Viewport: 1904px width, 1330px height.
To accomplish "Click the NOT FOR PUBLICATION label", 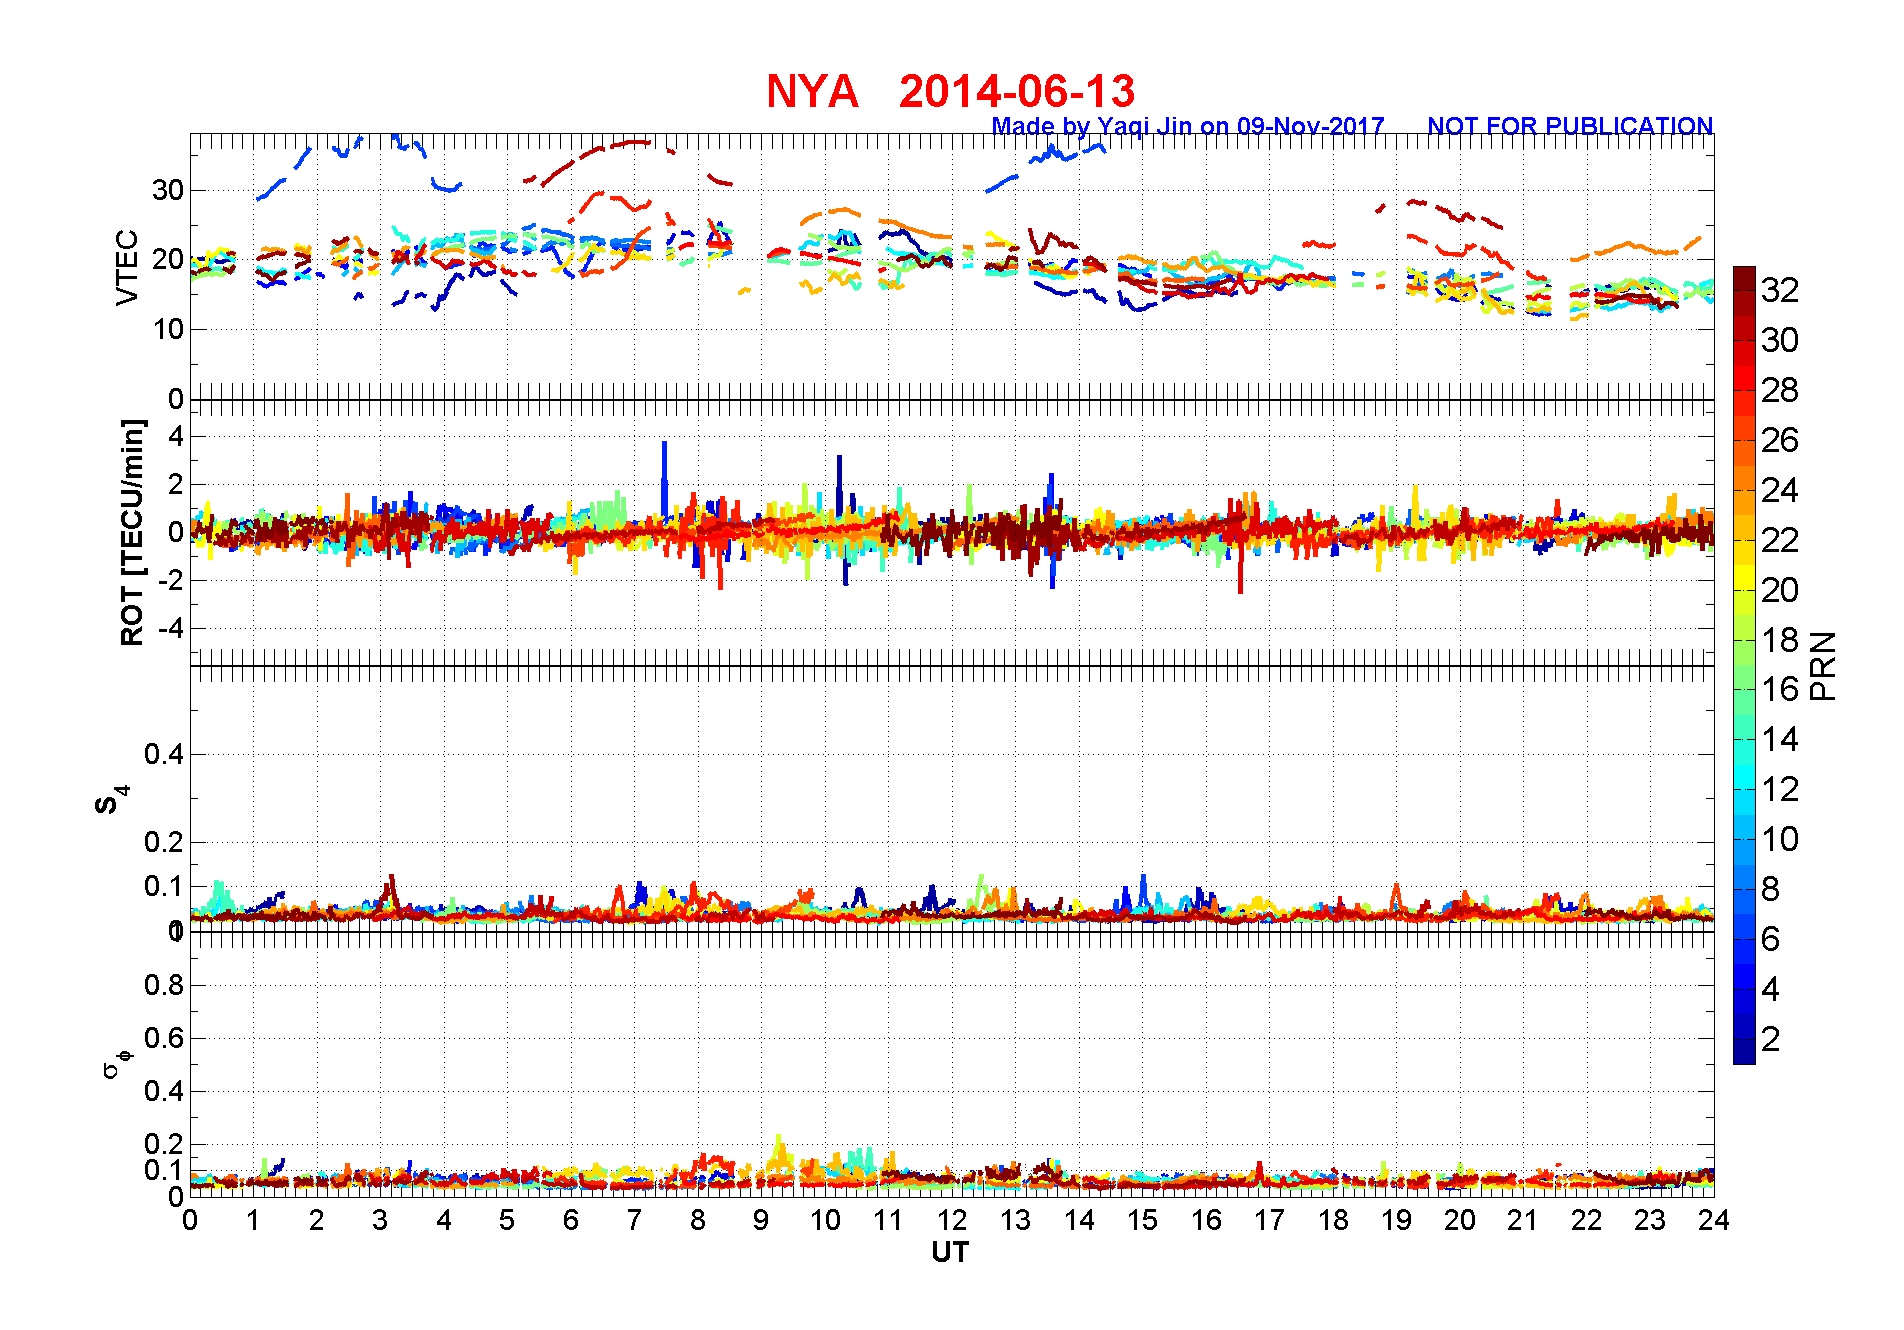I will (x=1570, y=126).
